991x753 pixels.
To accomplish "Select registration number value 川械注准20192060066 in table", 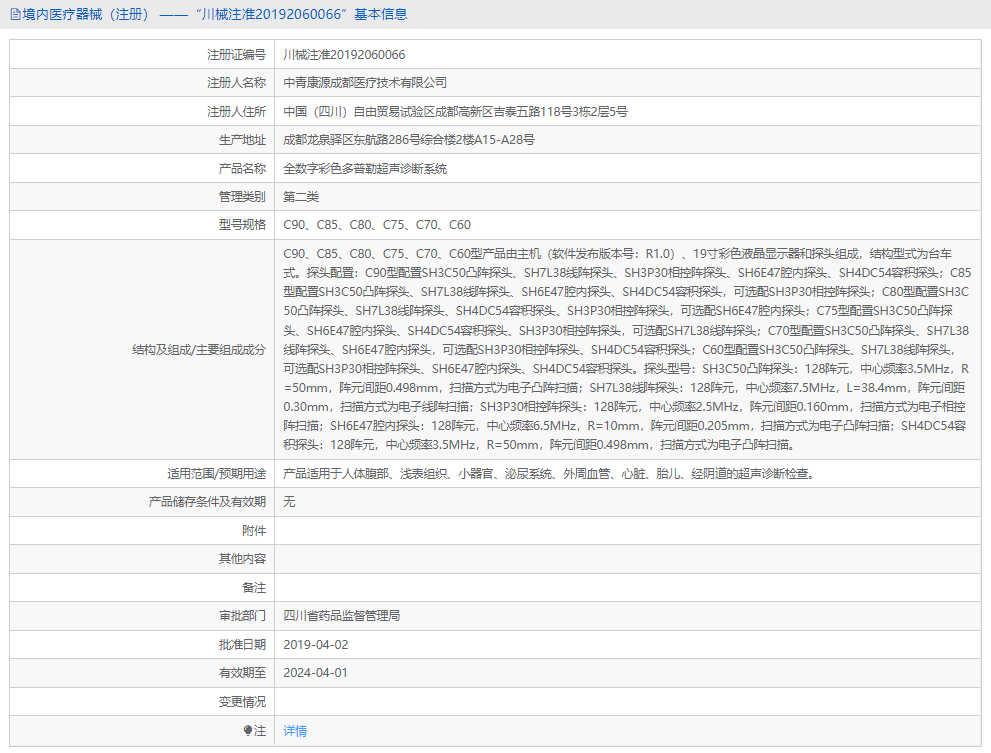I will 344,54.
